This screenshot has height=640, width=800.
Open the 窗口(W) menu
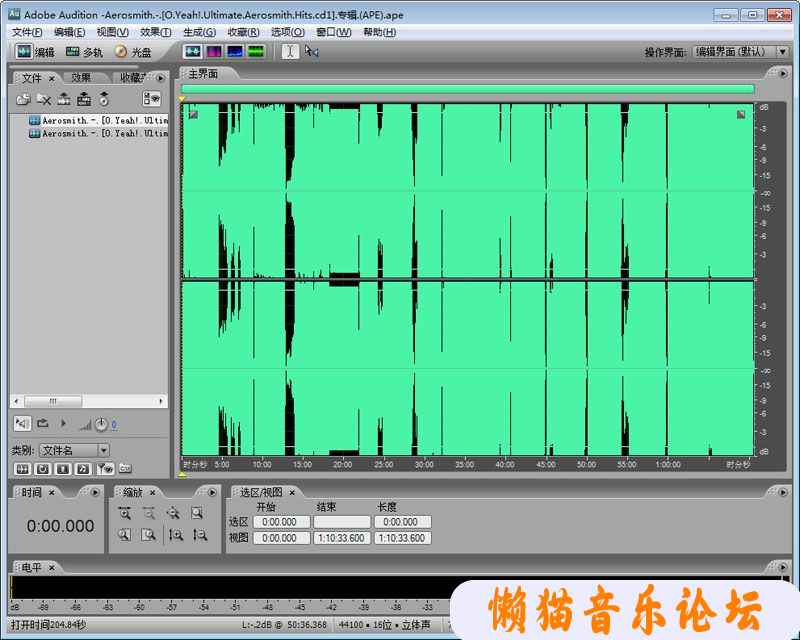(x=334, y=32)
